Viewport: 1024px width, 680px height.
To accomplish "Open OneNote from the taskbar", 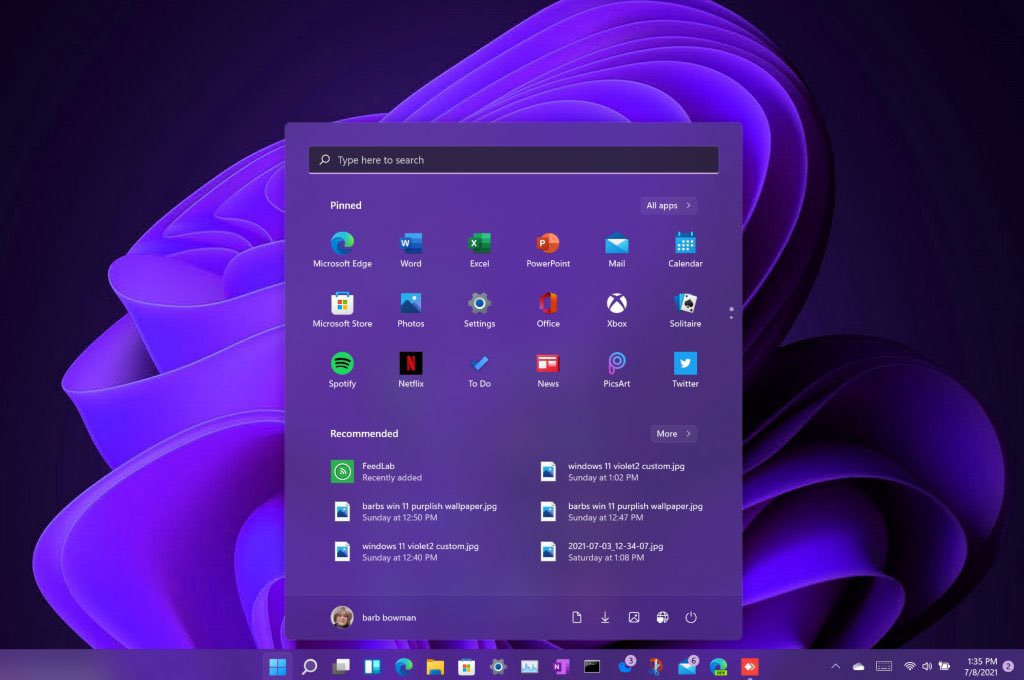I will [560, 666].
